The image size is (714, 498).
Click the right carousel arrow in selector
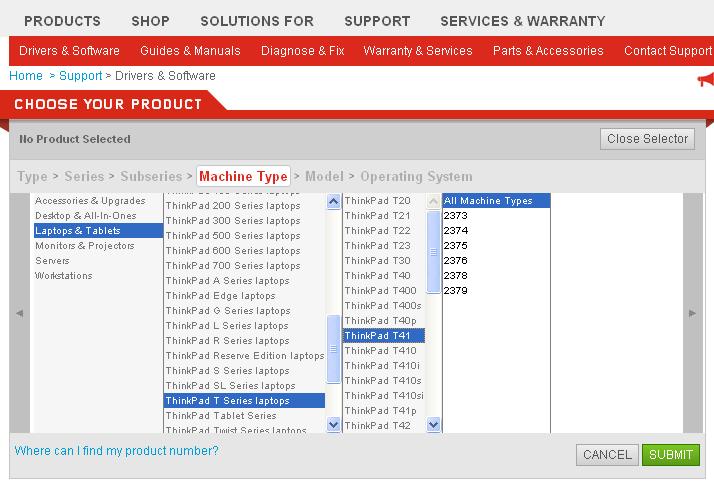[x=693, y=313]
